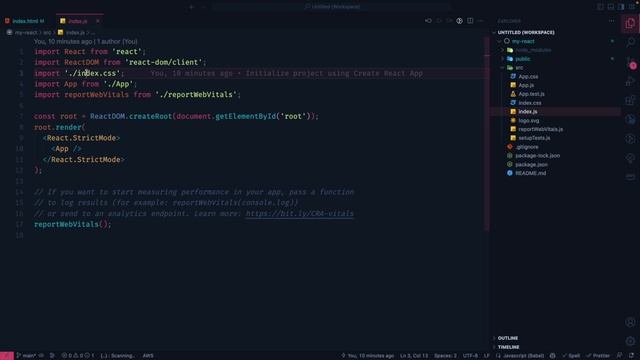Click the bit.ly/CRA-vitals link in comment
Viewport: 640px width, 360px height.
click(x=299, y=213)
